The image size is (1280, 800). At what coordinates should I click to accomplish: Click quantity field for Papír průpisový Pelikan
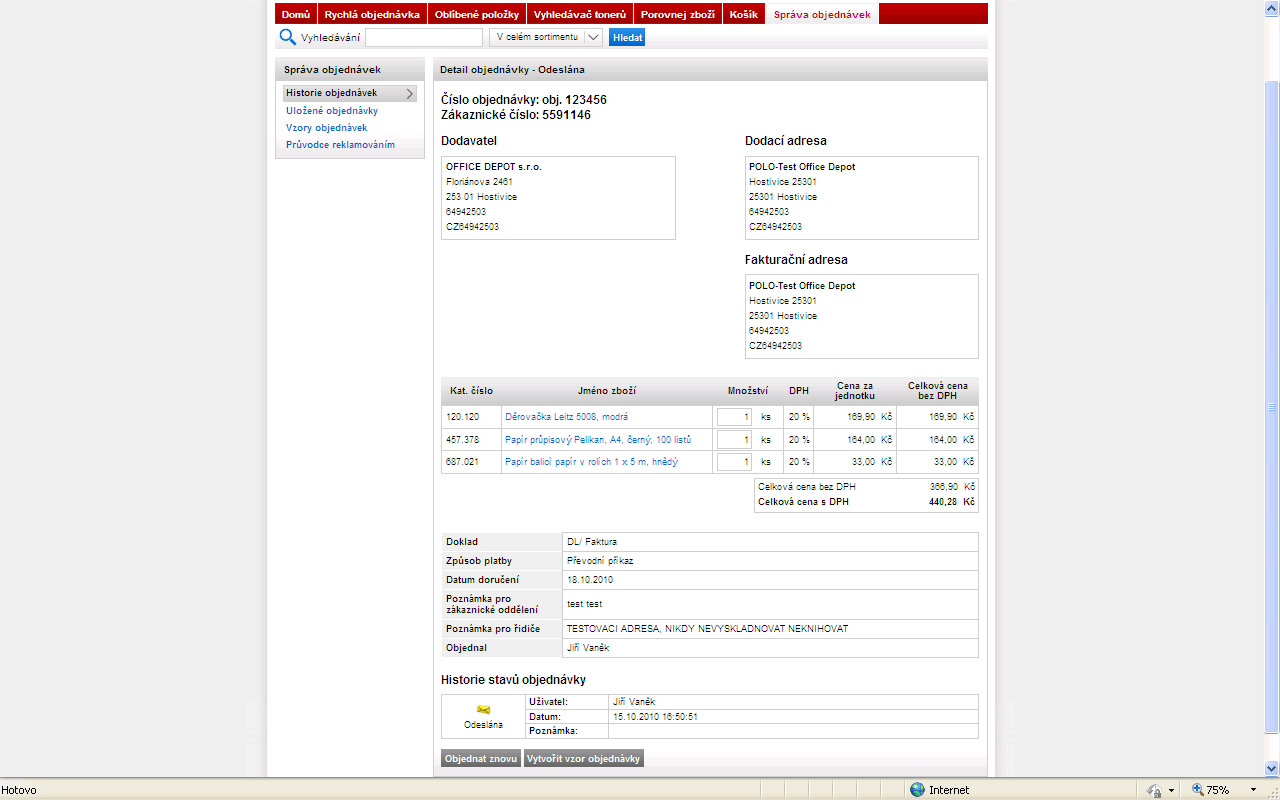[x=734, y=439]
